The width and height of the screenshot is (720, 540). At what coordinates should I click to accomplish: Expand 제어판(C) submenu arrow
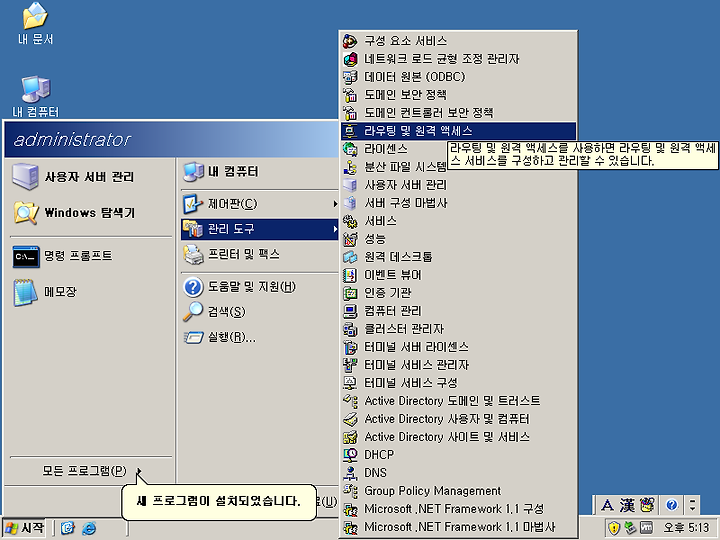pyautogui.click(x=335, y=203)
